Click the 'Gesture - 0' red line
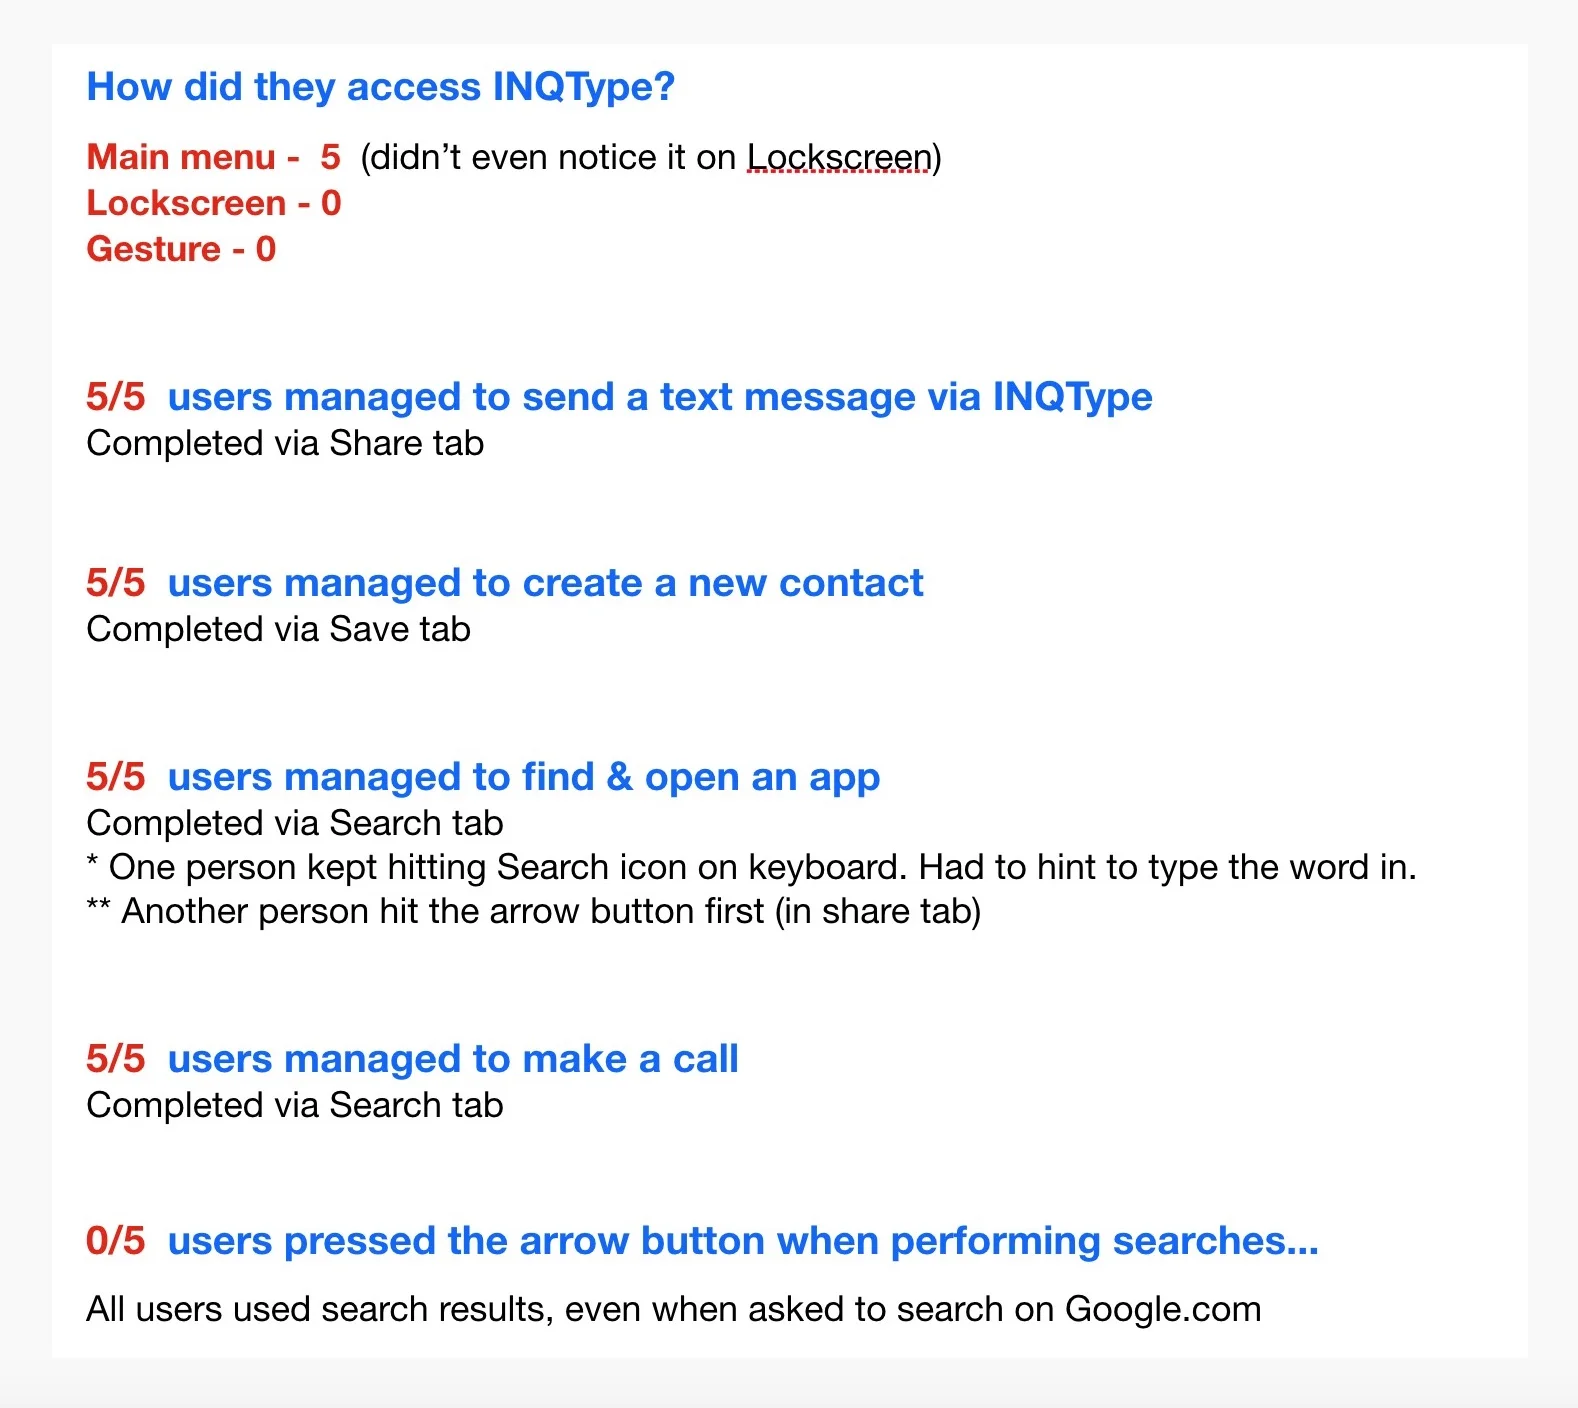 (181, 249)
